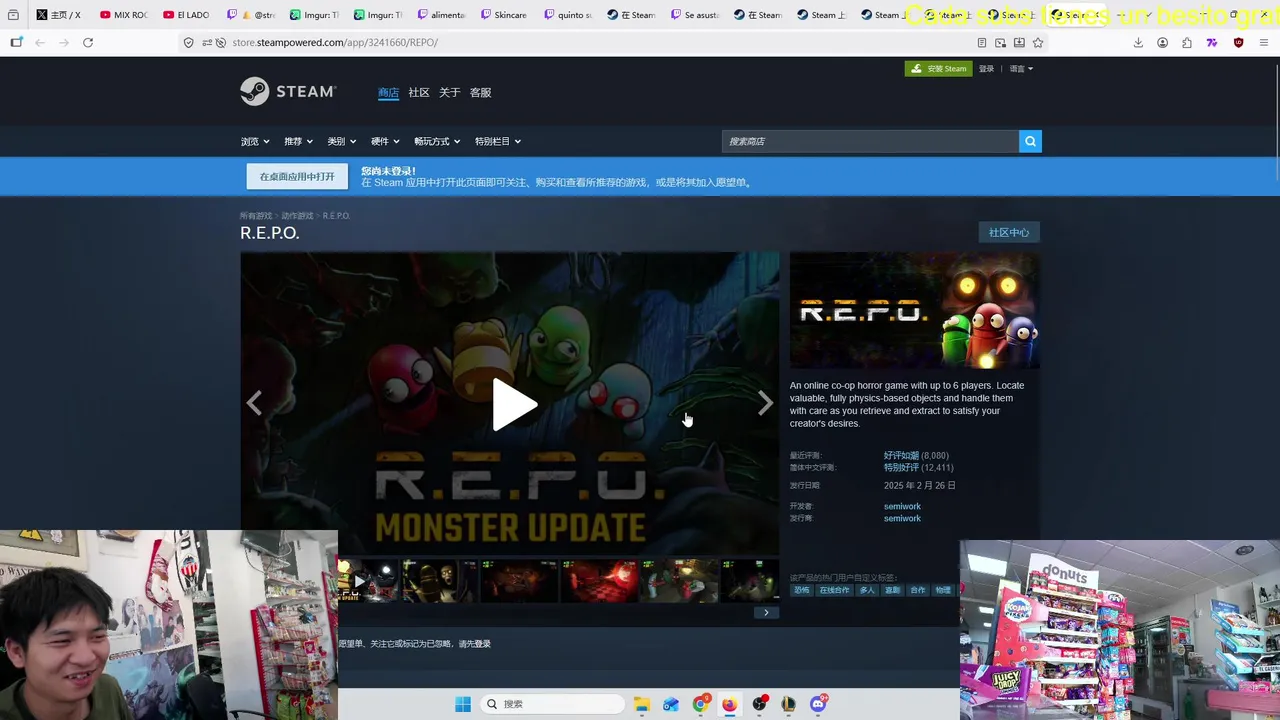Click the sidebar toggle icon left of back arrow

tap(16, 42)
